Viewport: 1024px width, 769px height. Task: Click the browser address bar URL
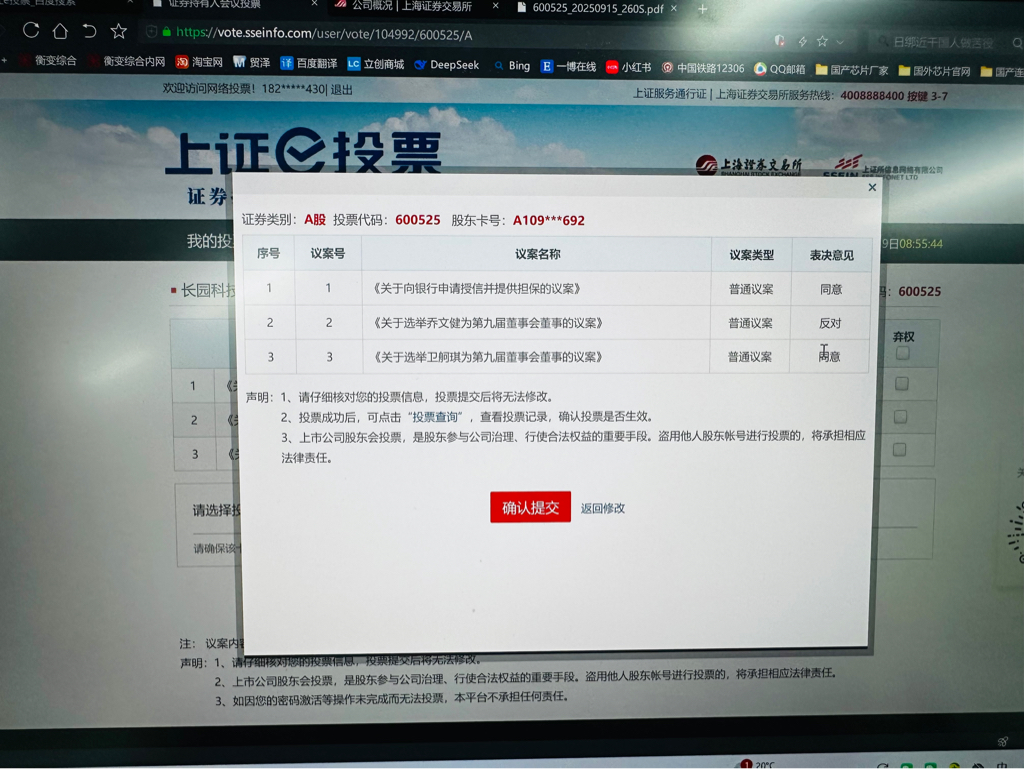[x=324, y=34]
